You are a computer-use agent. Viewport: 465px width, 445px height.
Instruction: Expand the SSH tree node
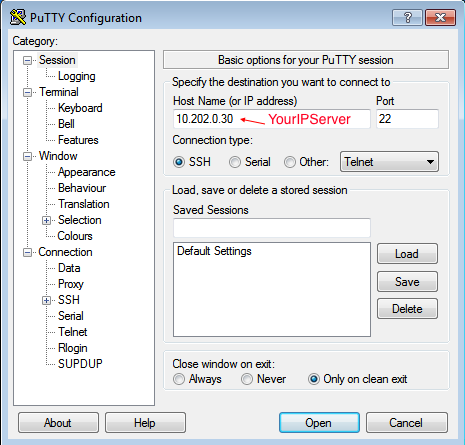[x=46, y=300]
